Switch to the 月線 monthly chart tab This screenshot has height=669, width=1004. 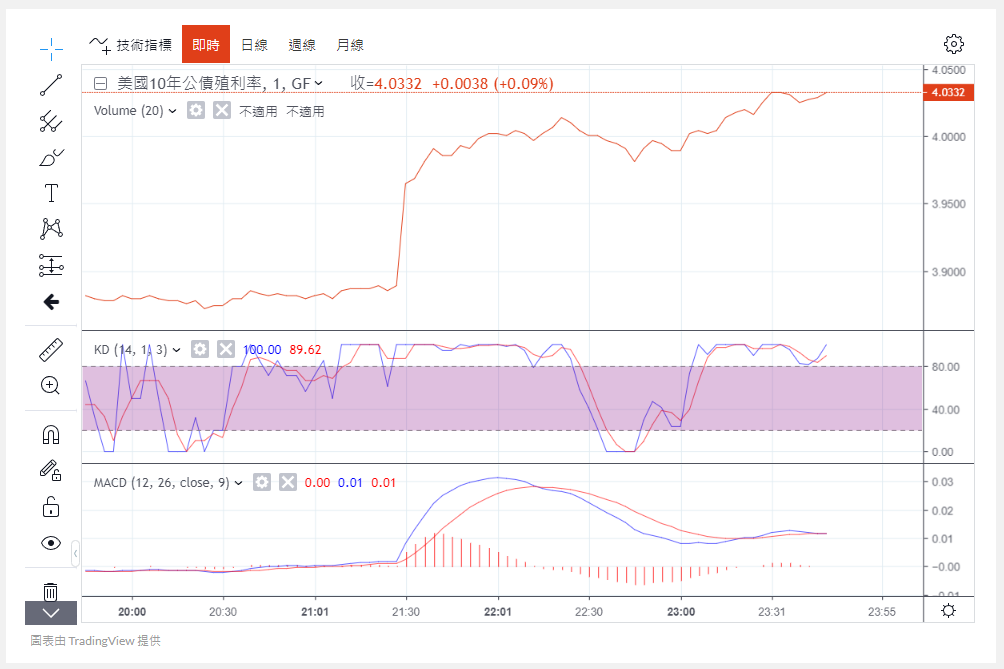(349, 44)
